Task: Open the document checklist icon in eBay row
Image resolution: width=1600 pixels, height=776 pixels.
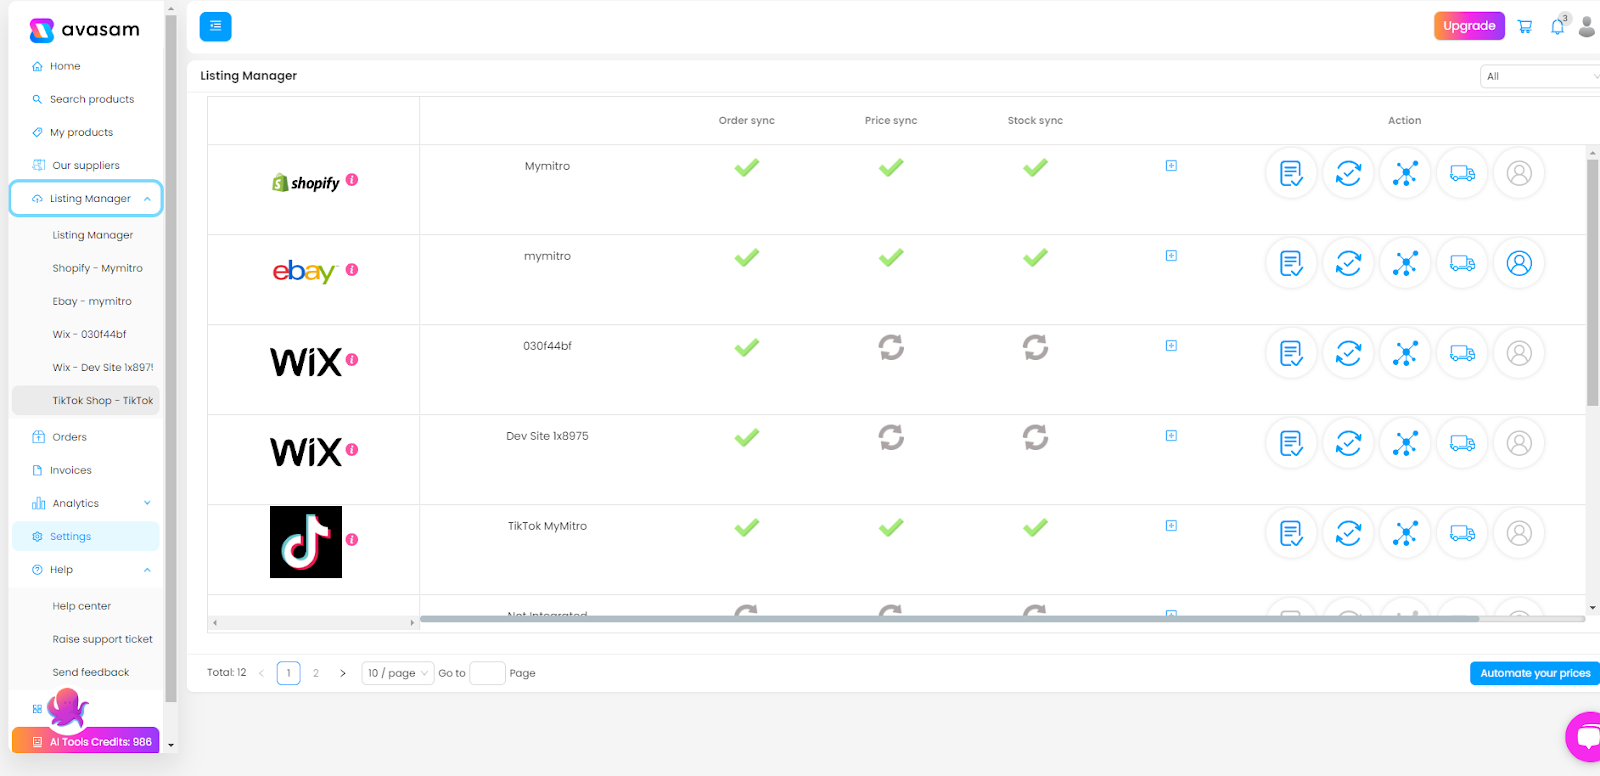Action: coord(1291,263)
